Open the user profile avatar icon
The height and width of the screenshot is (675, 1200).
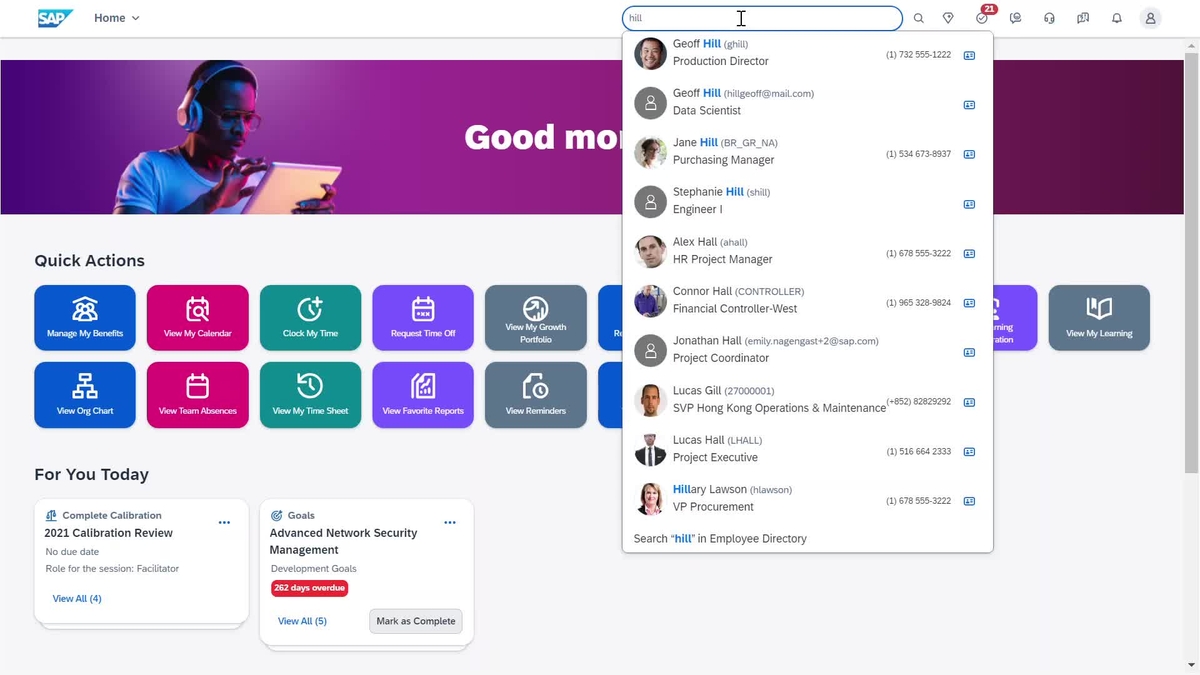(x=1150, y=18)
